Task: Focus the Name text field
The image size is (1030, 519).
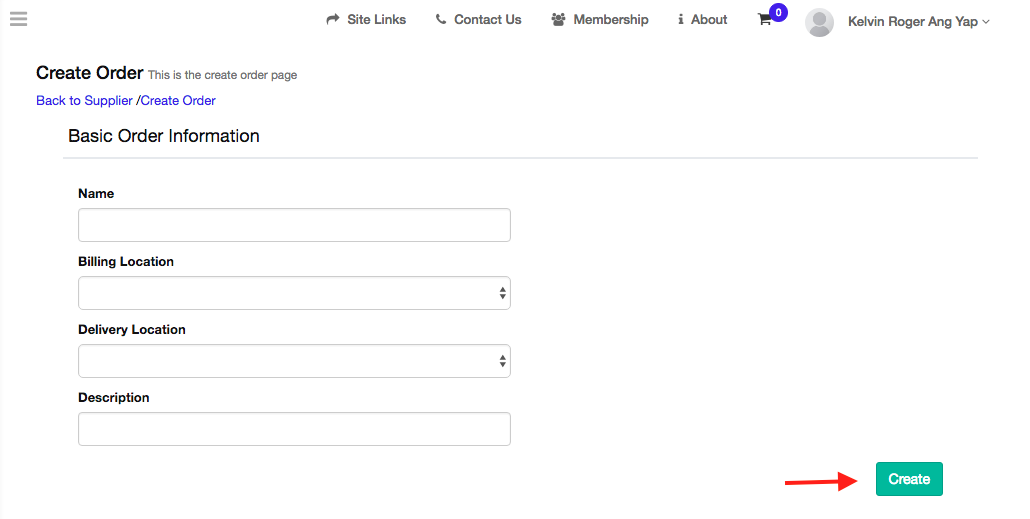Action: [x=294, y=225]
